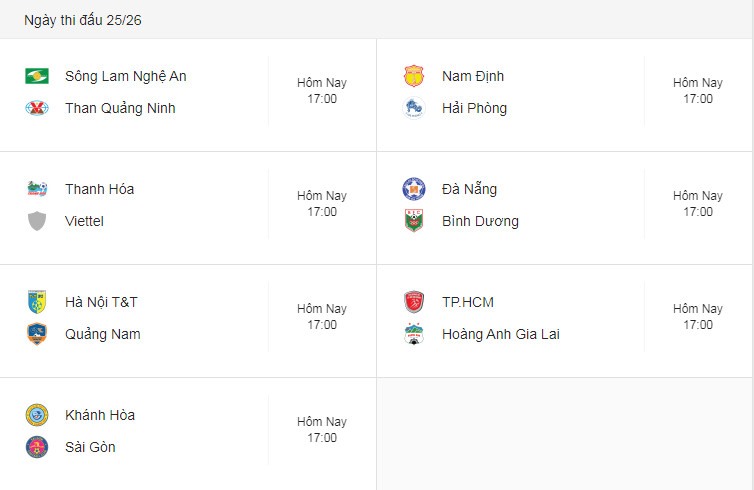This screenshot has width=754, height=490.
Task: Click the gray Viettel shield icon
Action: pos(37,221)
